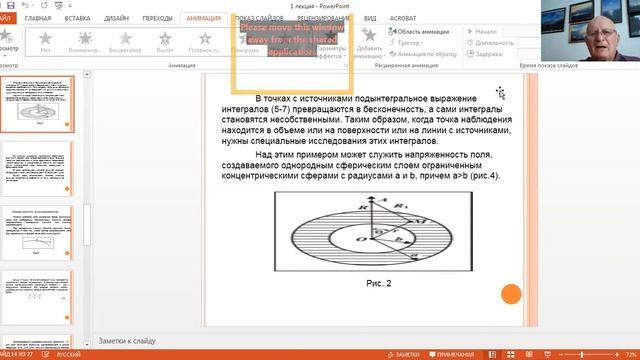Select the fourth slide thumbnail with formula
The image size is (640, 360).
point(38,298)
